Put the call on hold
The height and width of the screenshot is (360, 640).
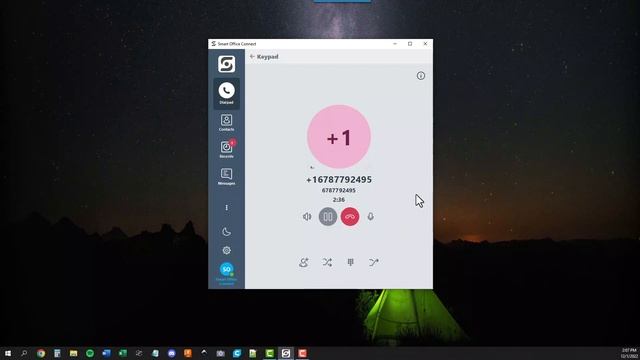coord(328,217)
